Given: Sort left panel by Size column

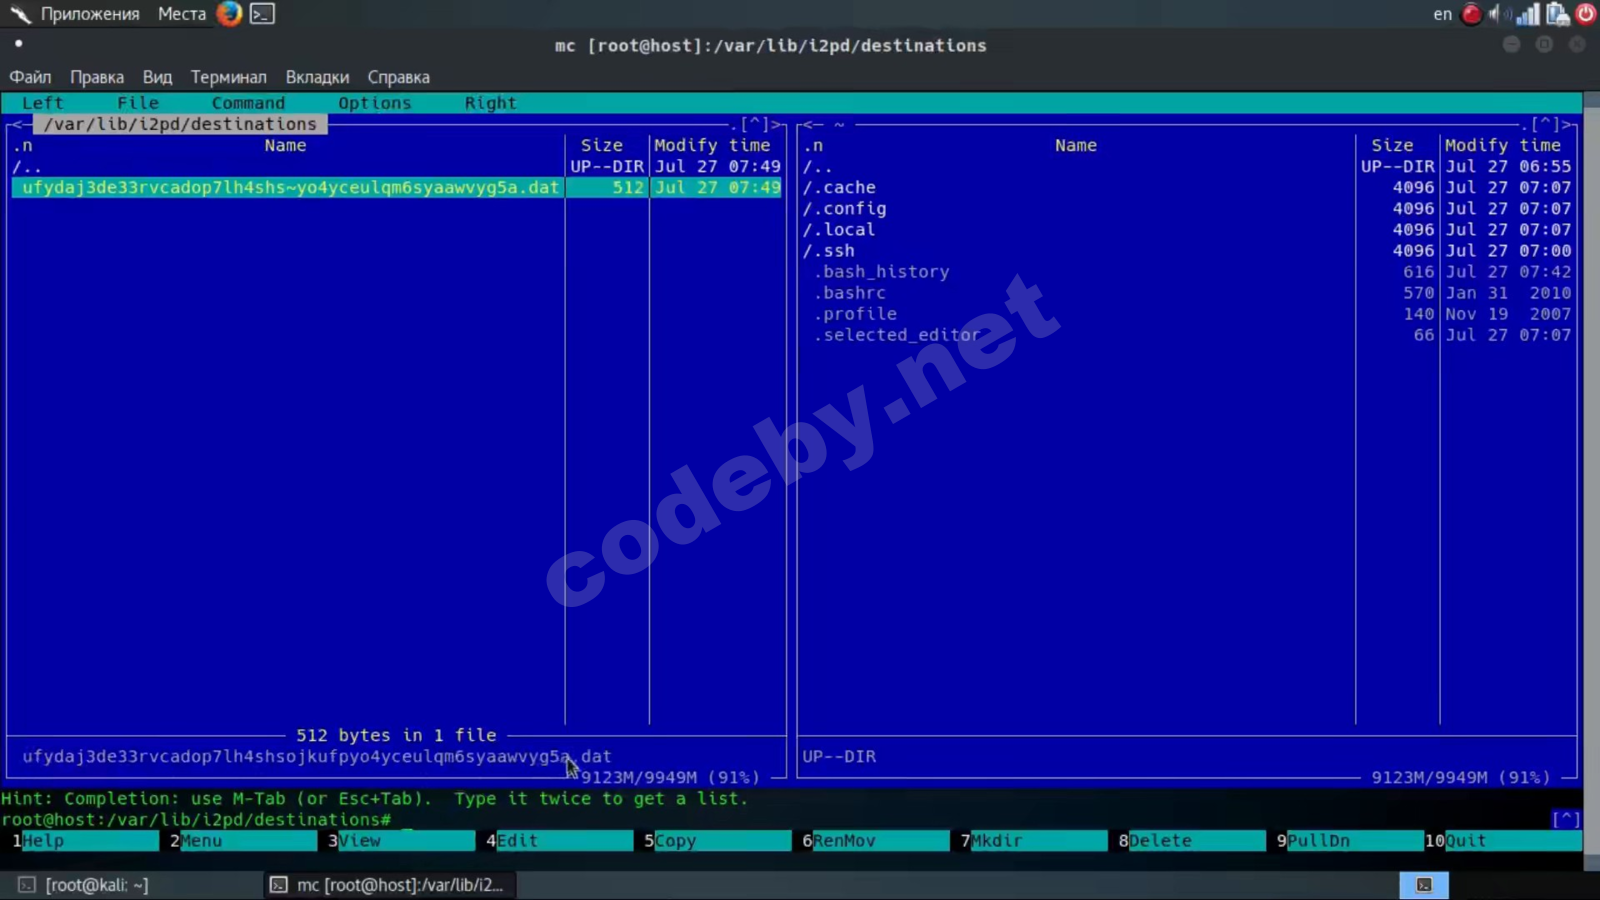Looking at the screenshot, I should (x=602, y=146).
